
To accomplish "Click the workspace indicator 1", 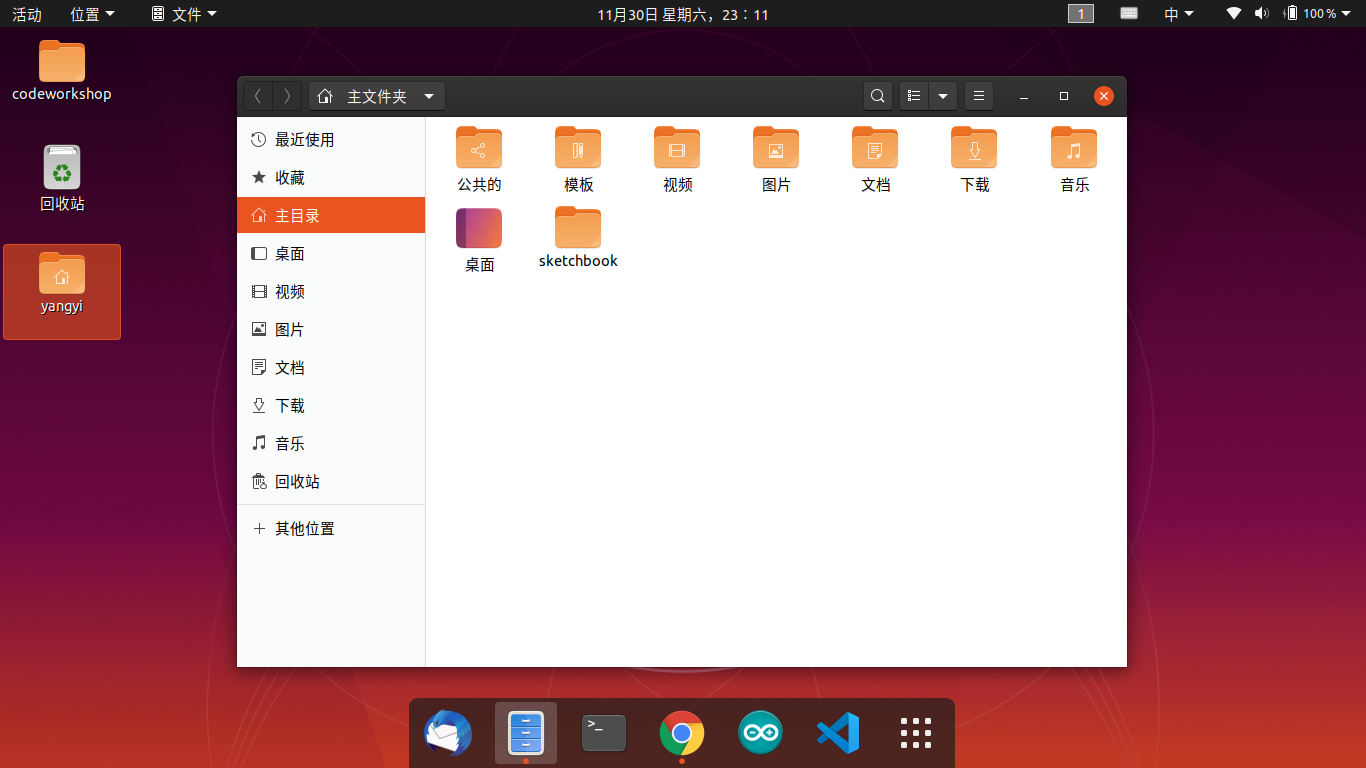I will (1081, 14).
